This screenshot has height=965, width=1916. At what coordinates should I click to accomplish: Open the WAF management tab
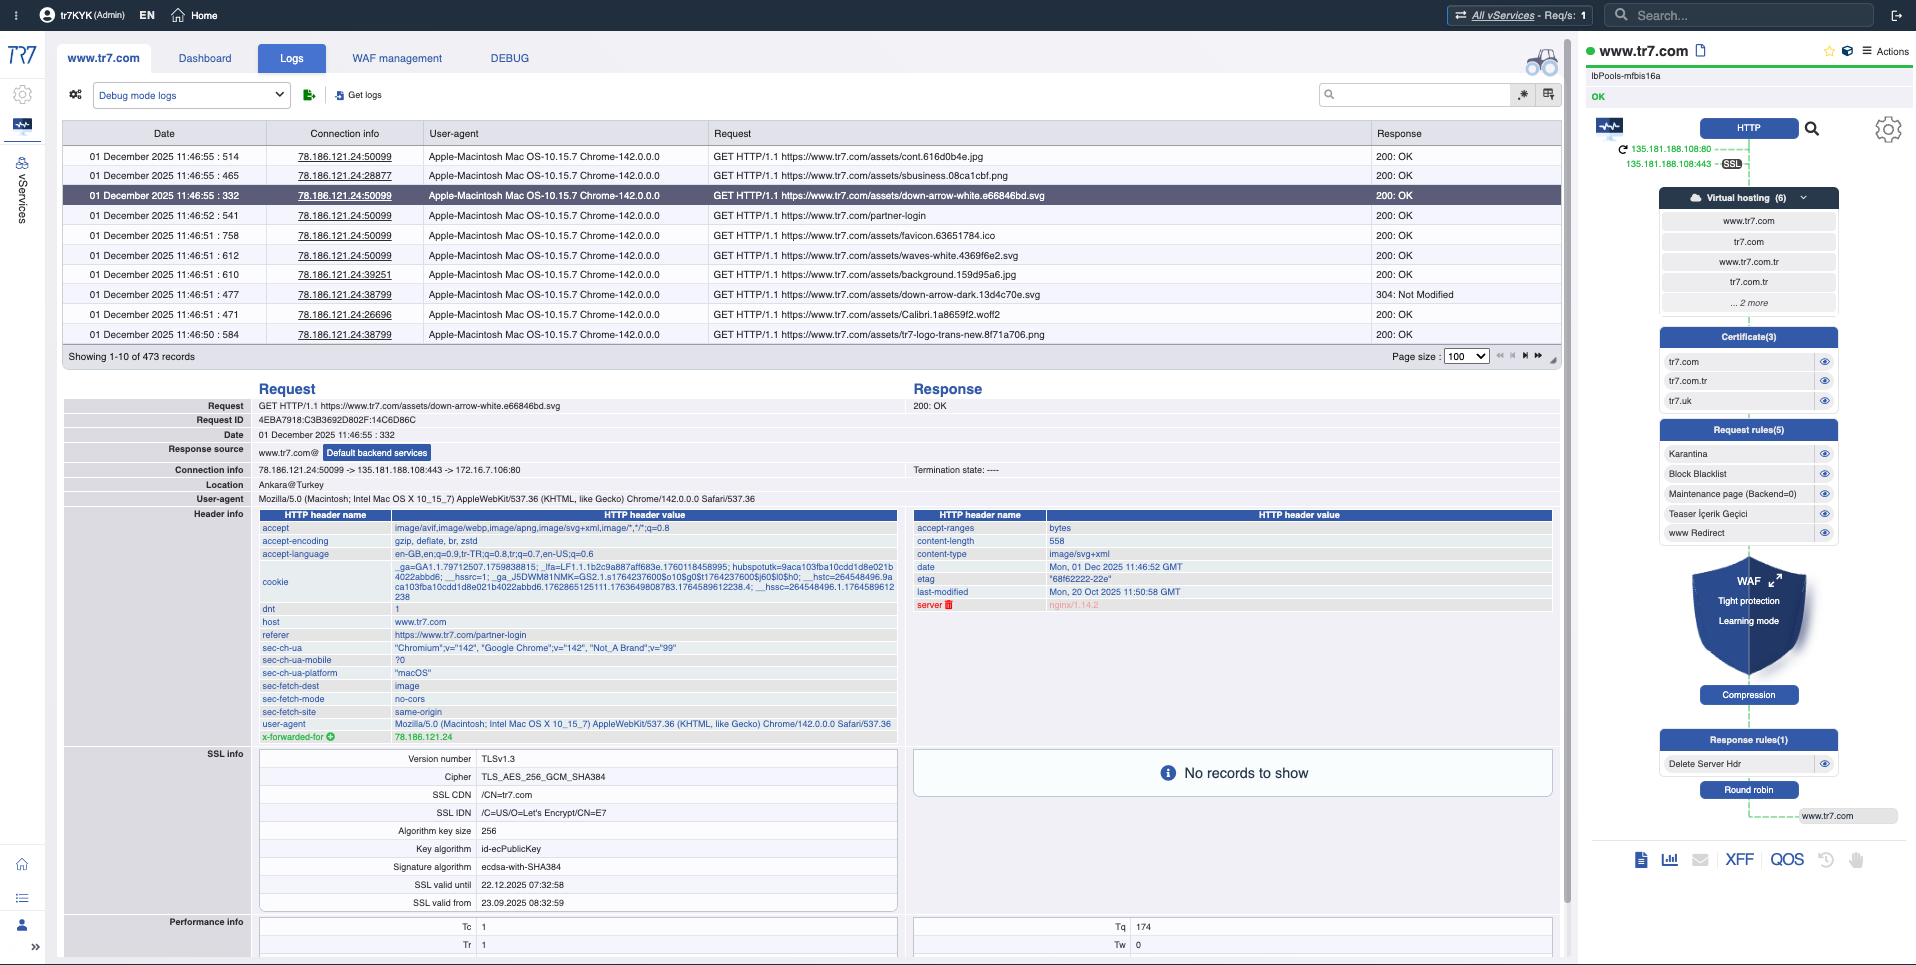397,58
